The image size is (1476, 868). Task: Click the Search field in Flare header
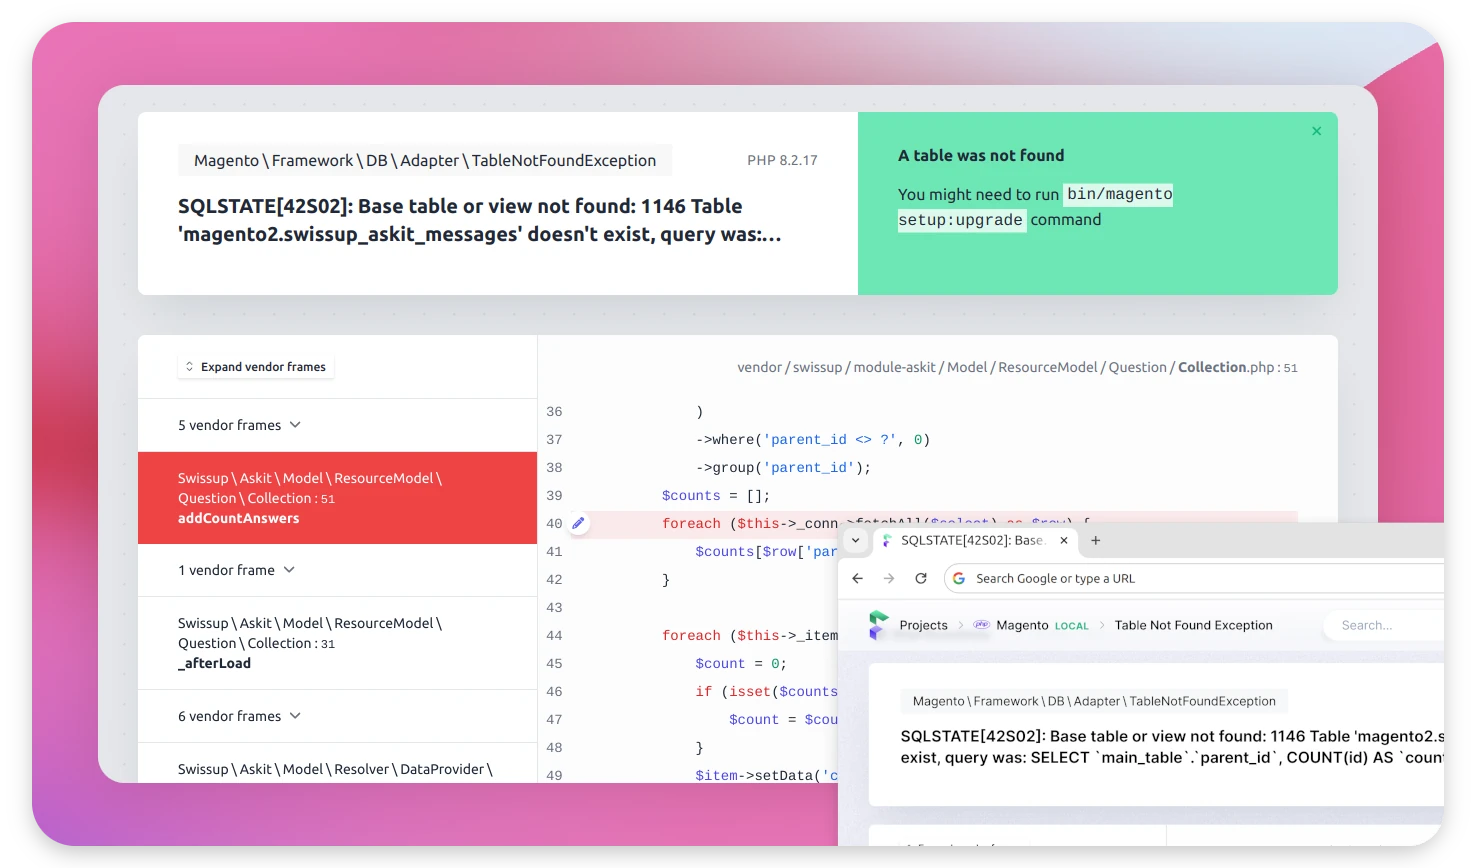[x=1384, y=625]
